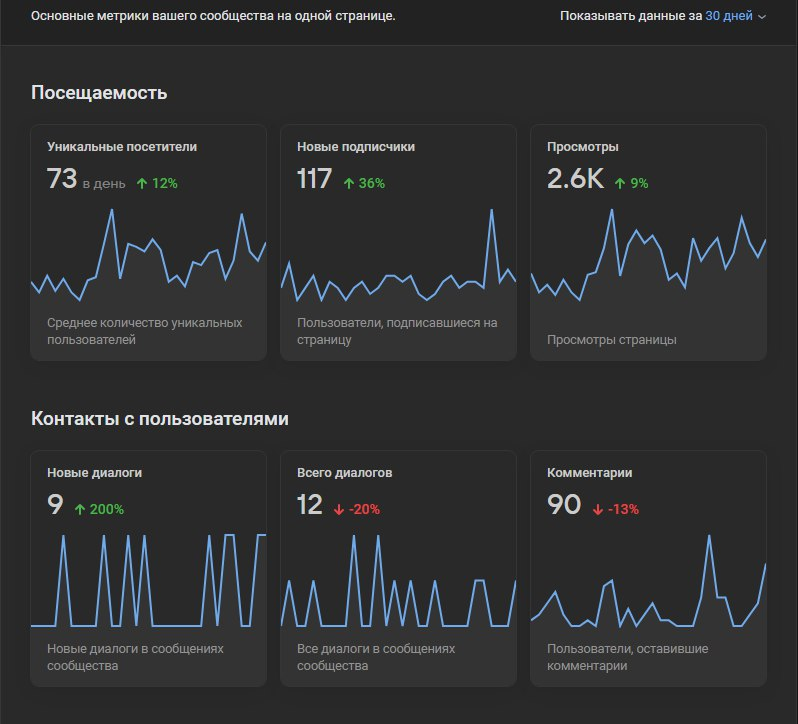This screenshot has height=724, width=798.
Task: Click the green up arrow beside 200%
Action: pyautogui.click(x=80, y=509)
